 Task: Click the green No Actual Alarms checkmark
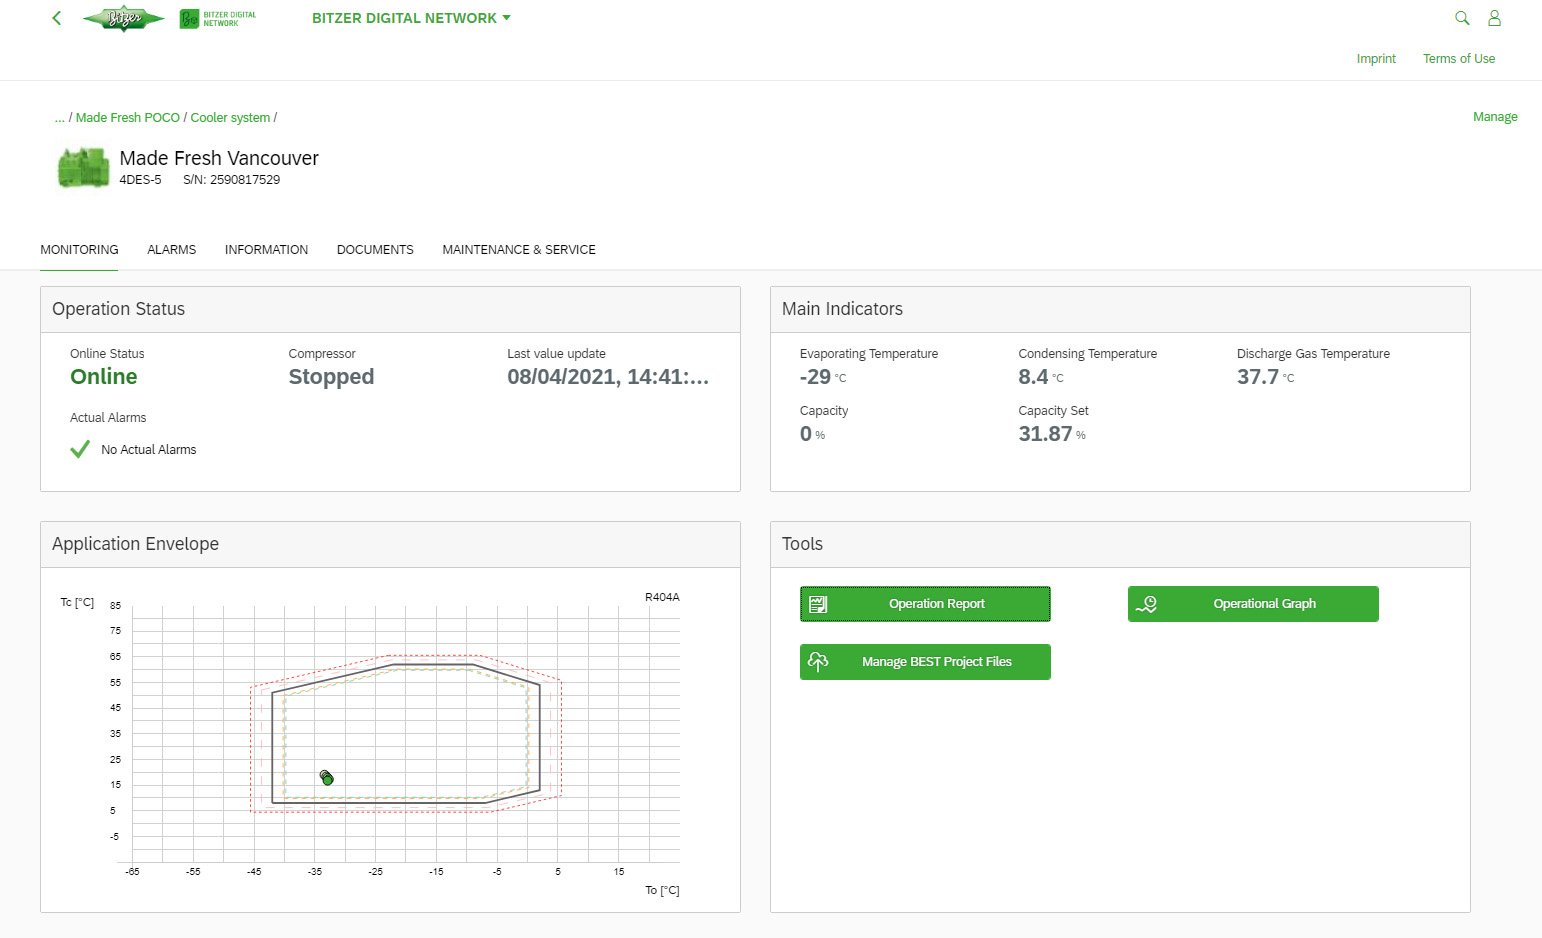pyautogui.click(x=80, y=450)
